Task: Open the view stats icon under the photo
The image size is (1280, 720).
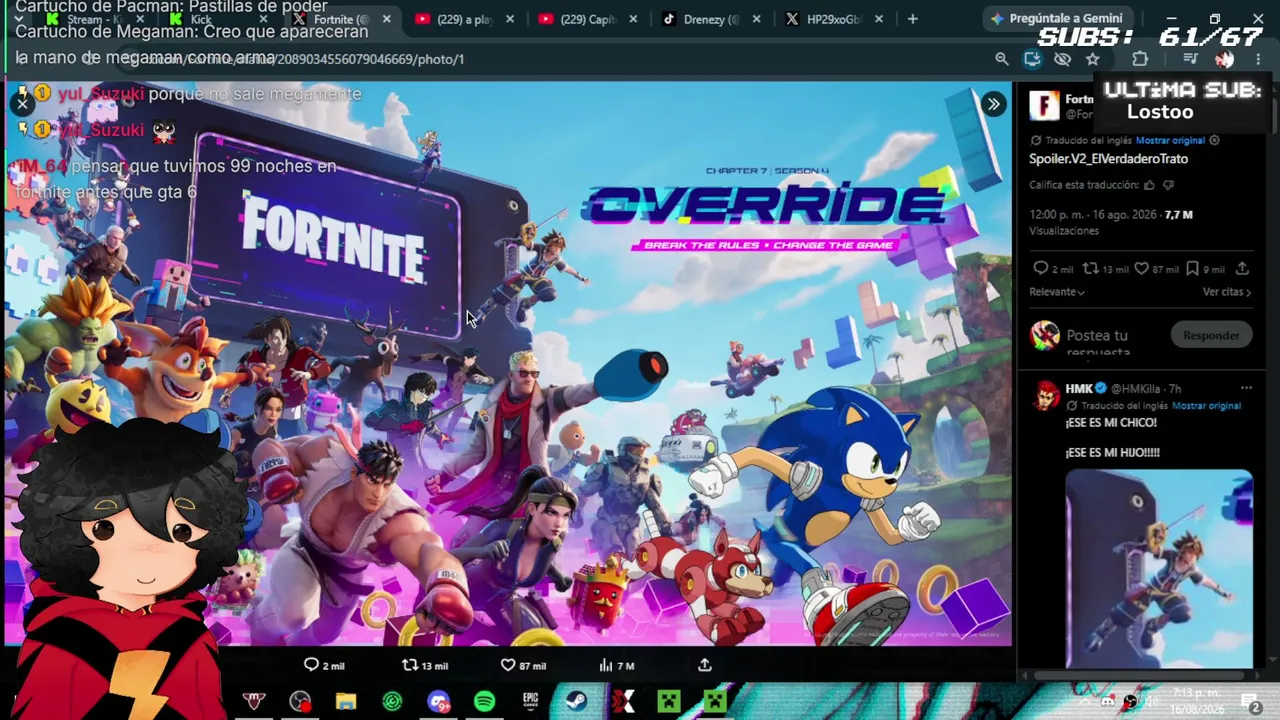Action: tap(605, 665)
